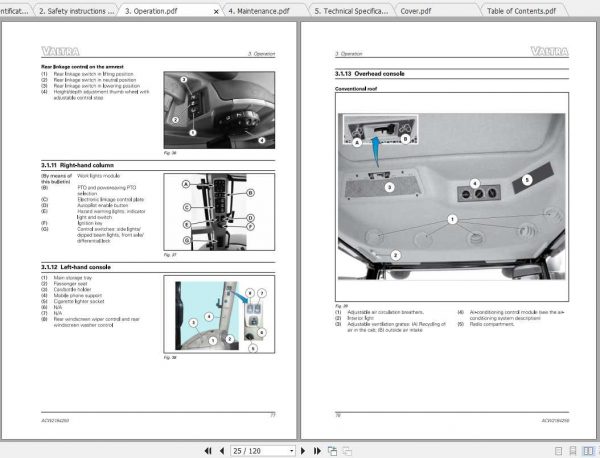Click the Valtra logo on left page

coord(60,51)
